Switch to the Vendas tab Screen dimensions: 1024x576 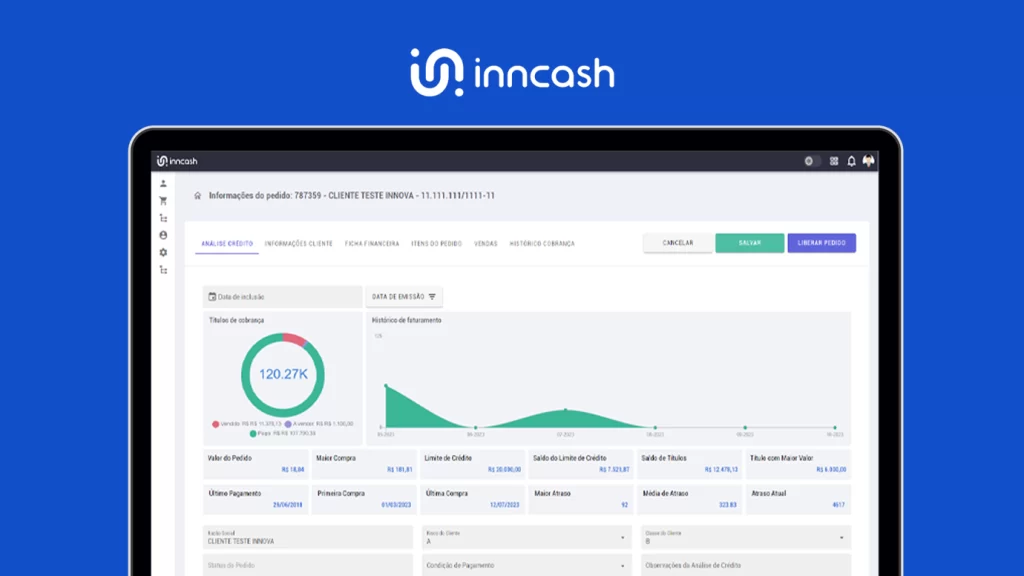pyautogui.click(x=485, y=244)
